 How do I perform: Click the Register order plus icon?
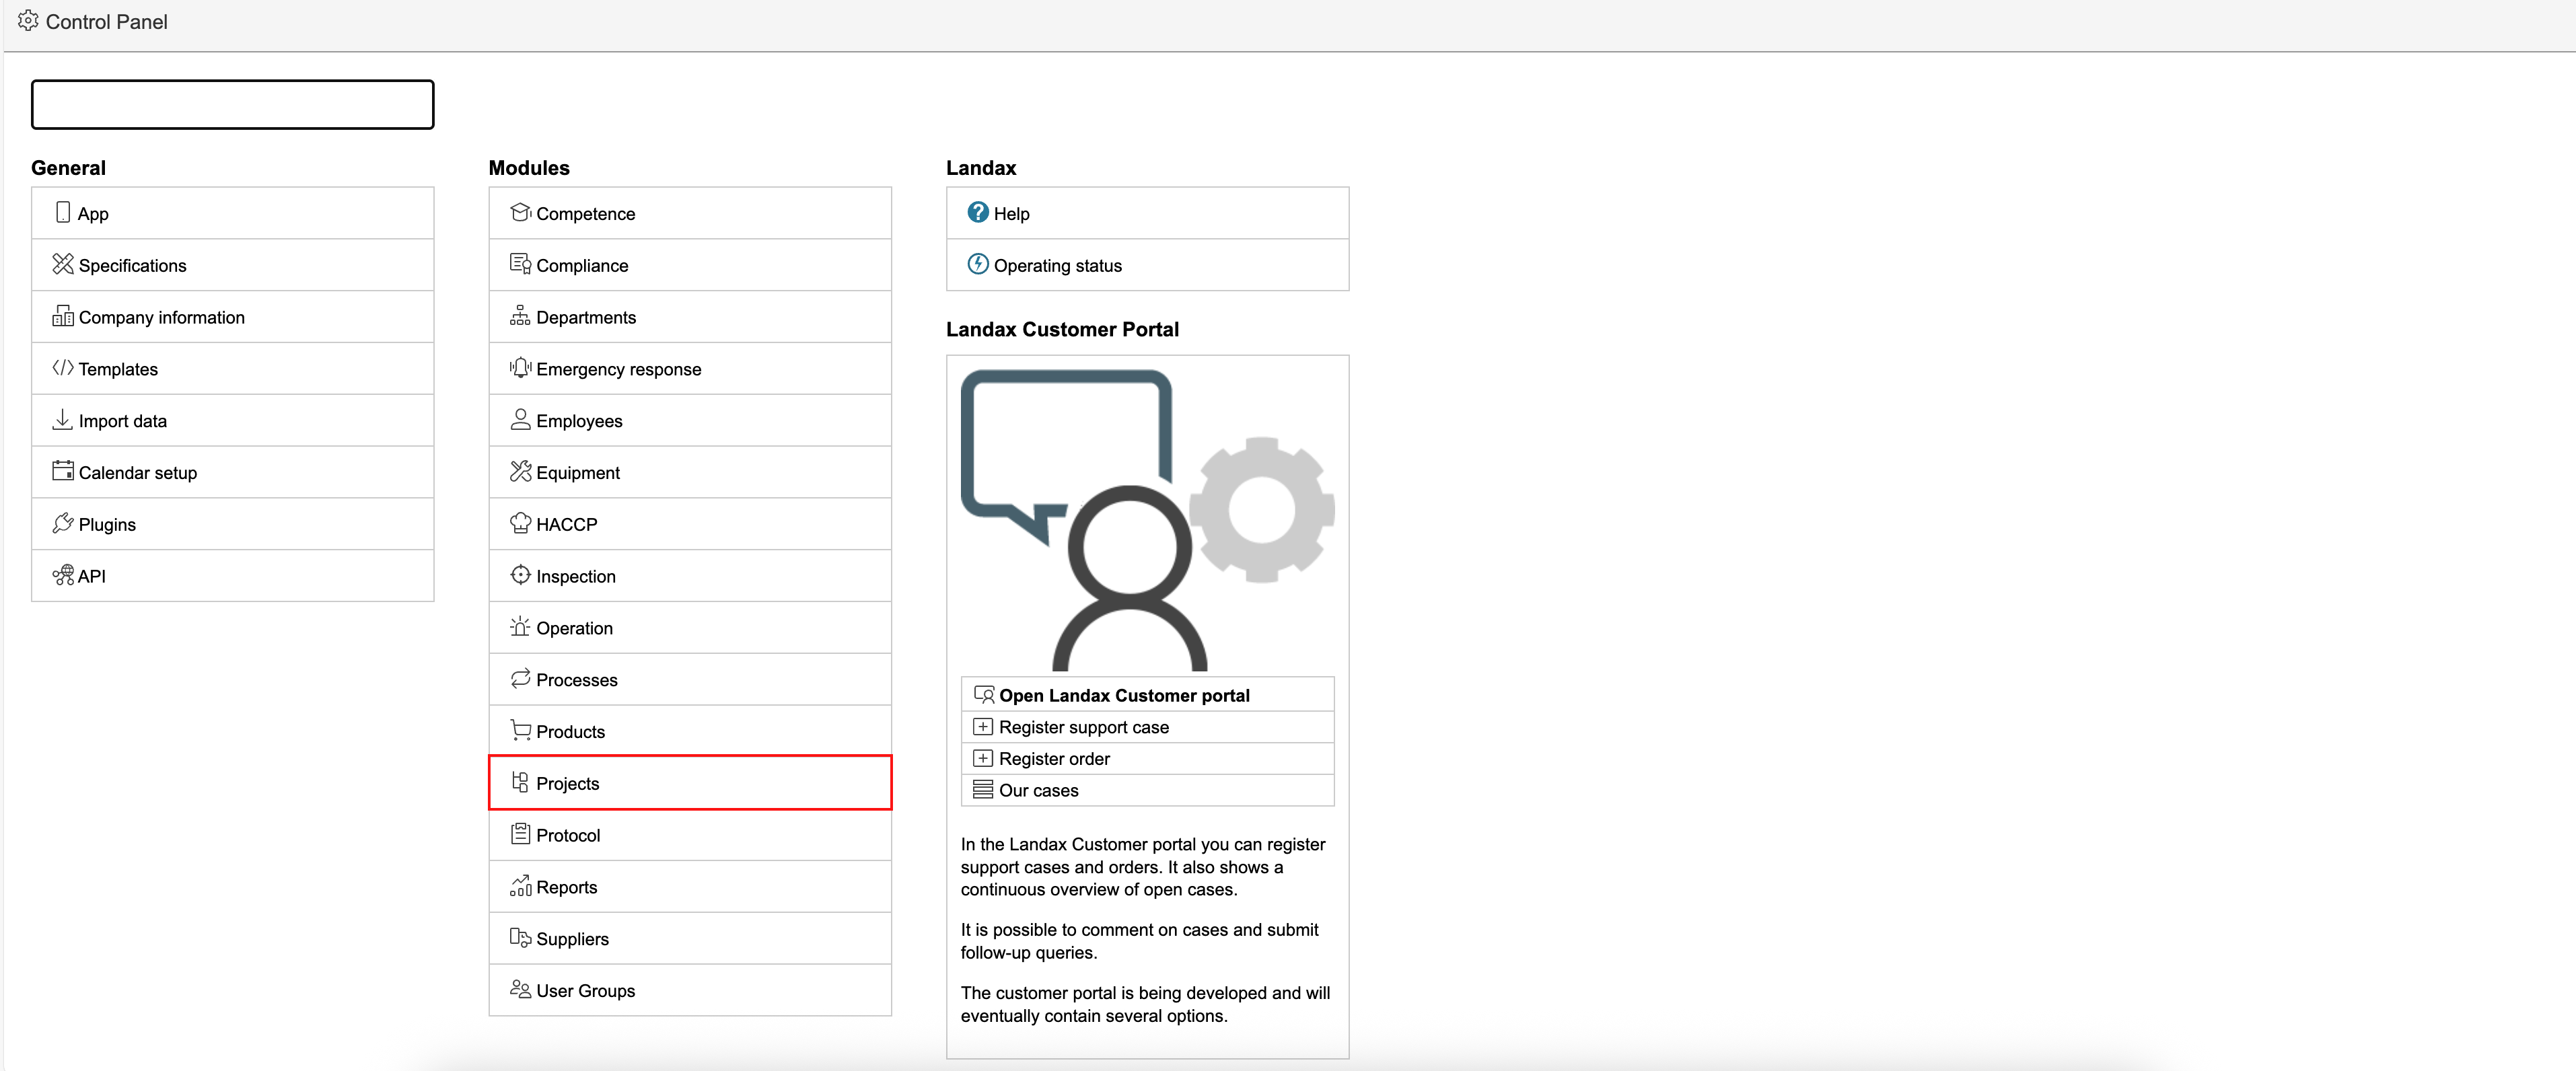coord(983,758)
